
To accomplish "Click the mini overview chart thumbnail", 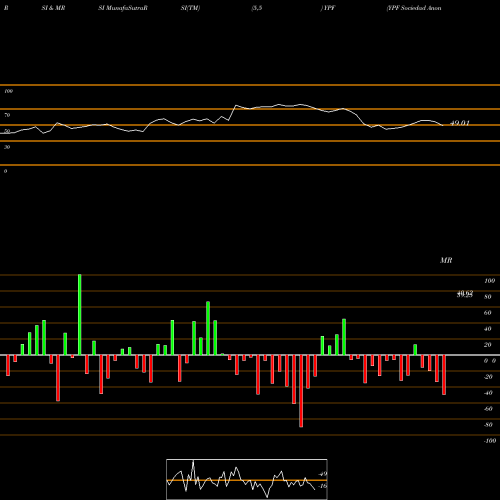I will coord(247,479).
